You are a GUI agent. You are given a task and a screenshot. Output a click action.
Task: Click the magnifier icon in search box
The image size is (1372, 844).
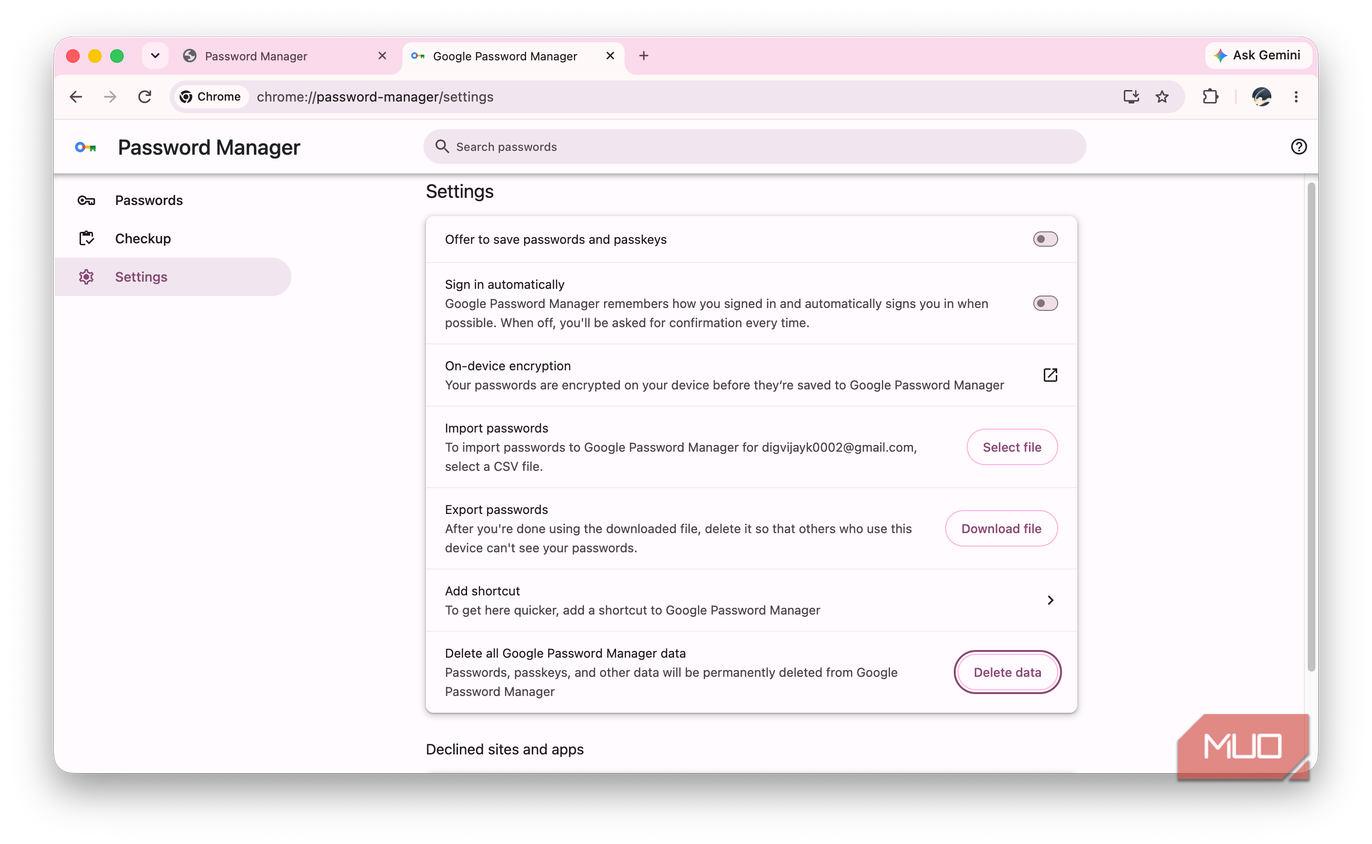(442, 147)
